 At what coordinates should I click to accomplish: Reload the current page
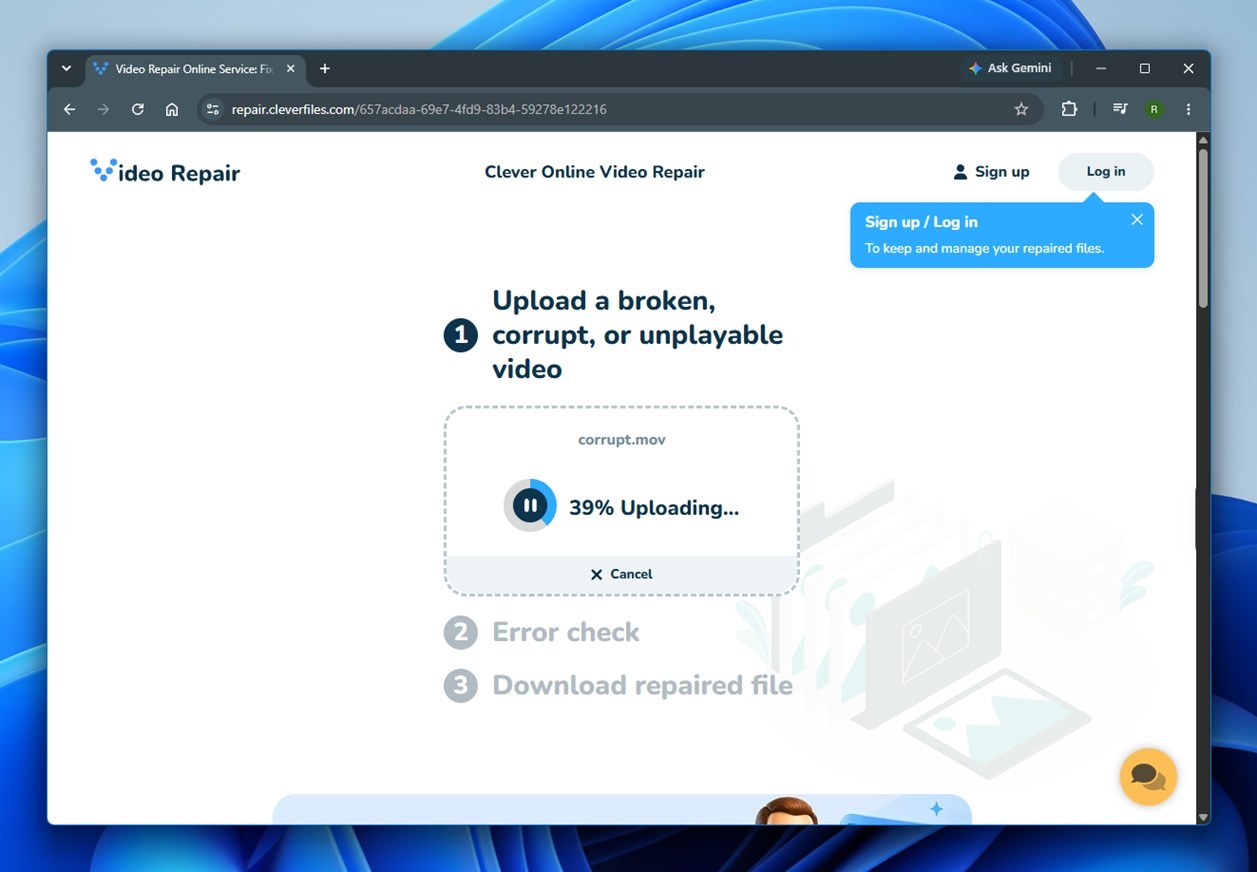click(138, 109)
